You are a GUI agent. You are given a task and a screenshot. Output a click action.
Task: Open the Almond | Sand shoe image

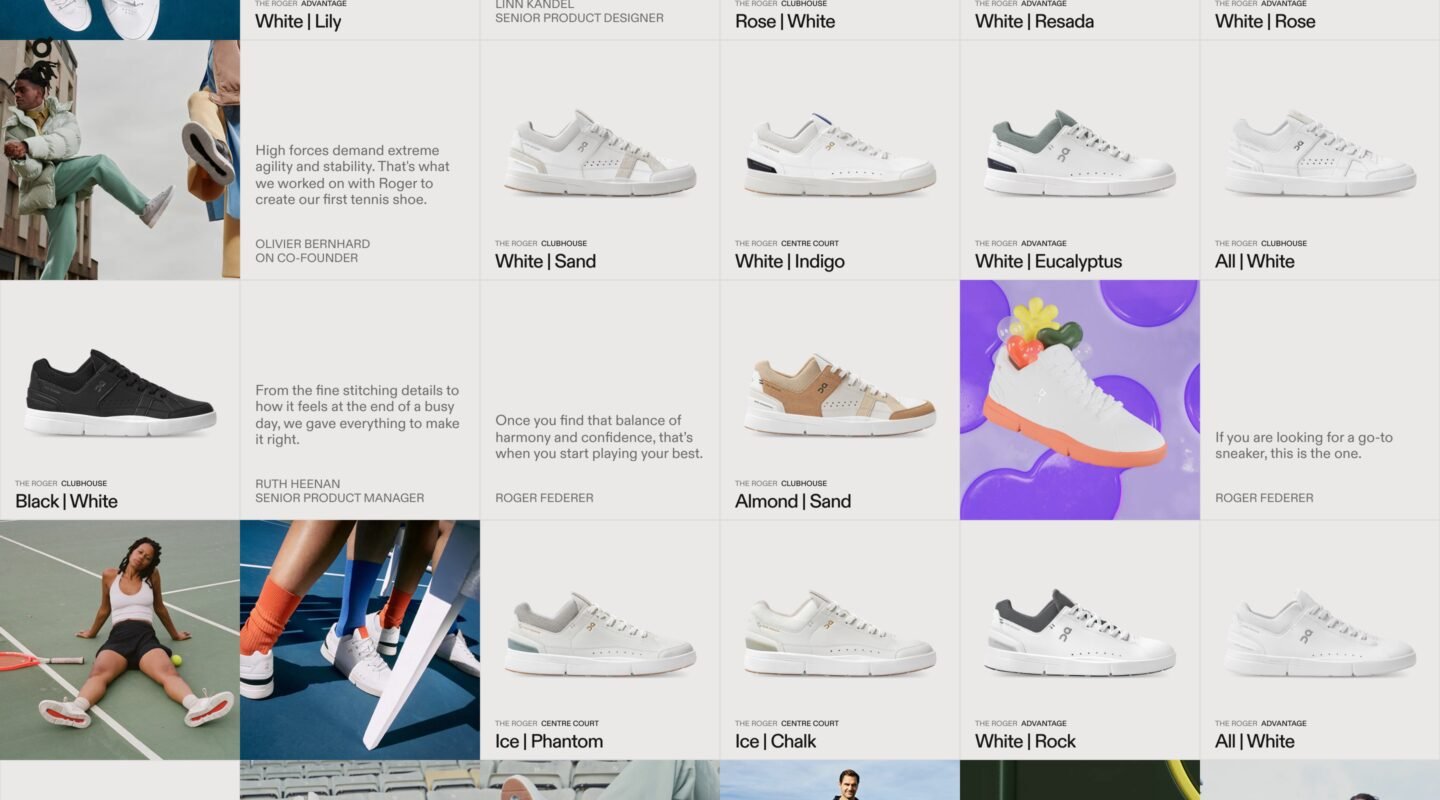point(840,394)
